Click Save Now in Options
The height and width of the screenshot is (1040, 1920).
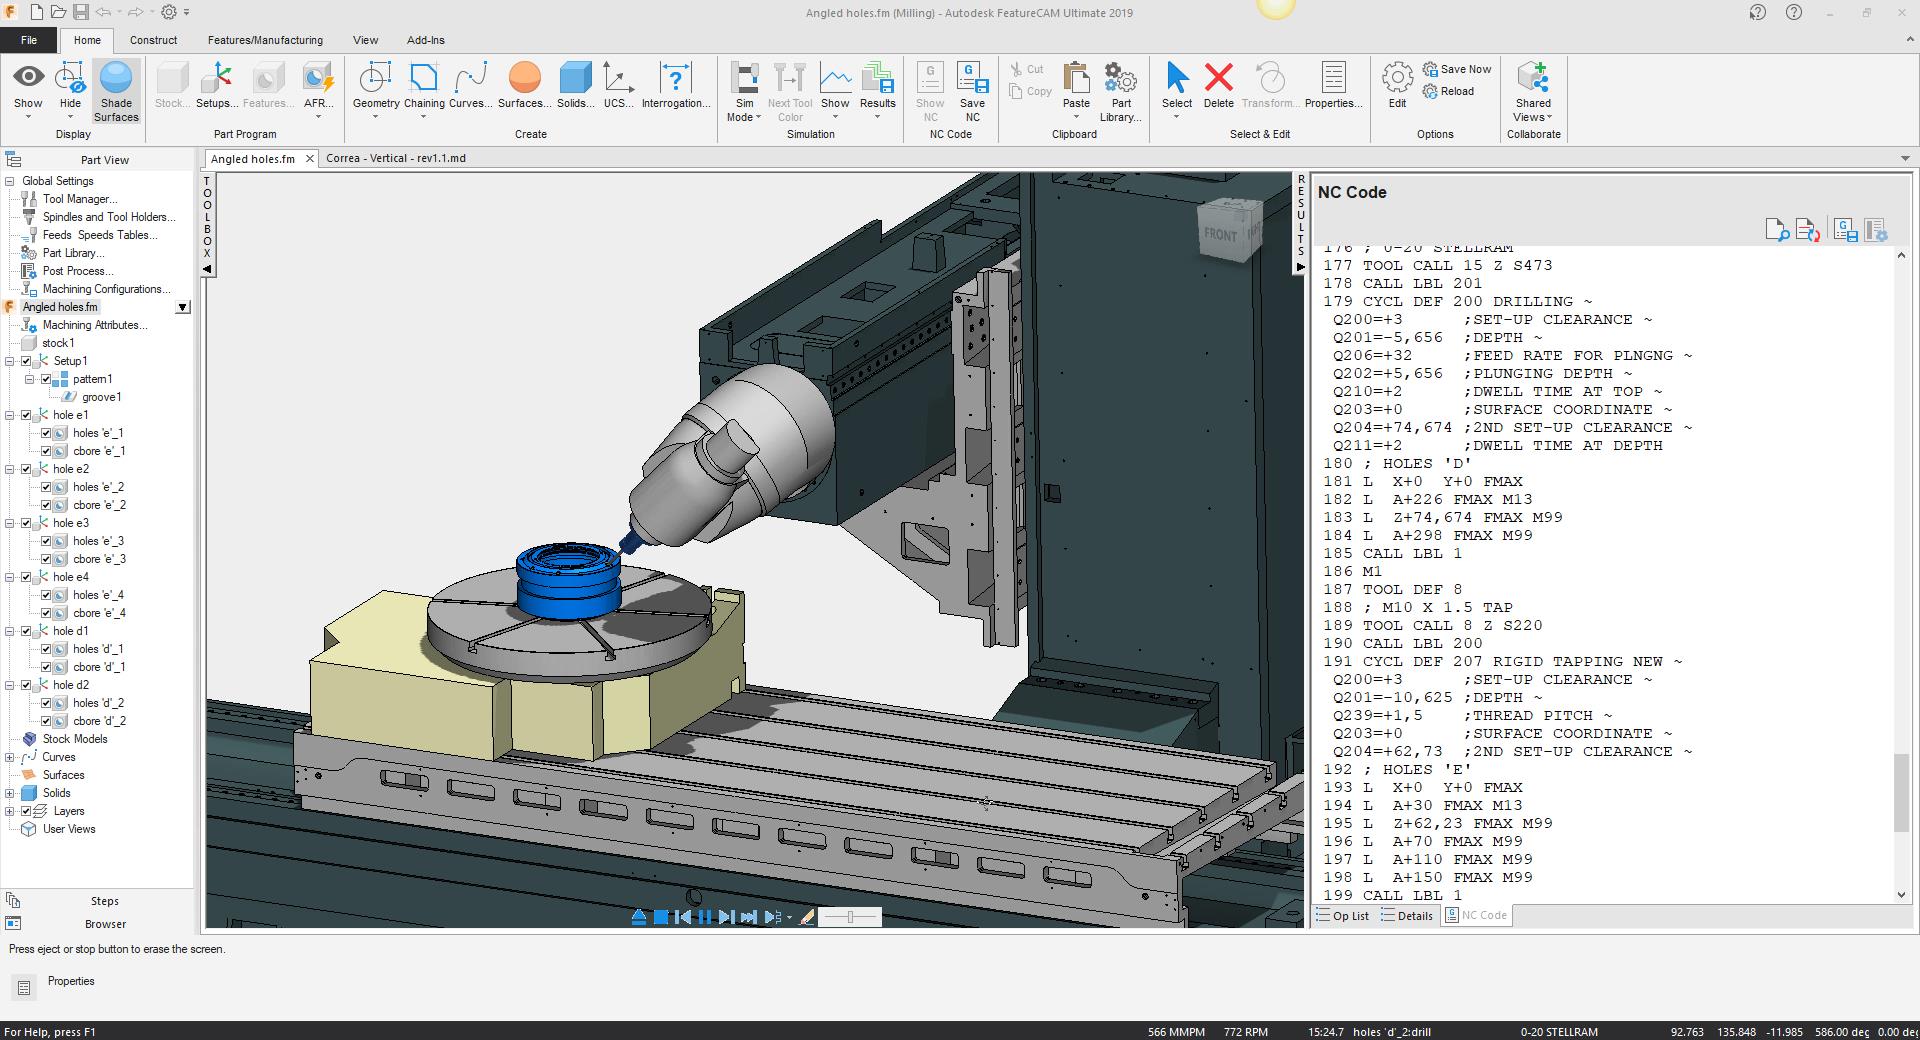click(1457, 69)
